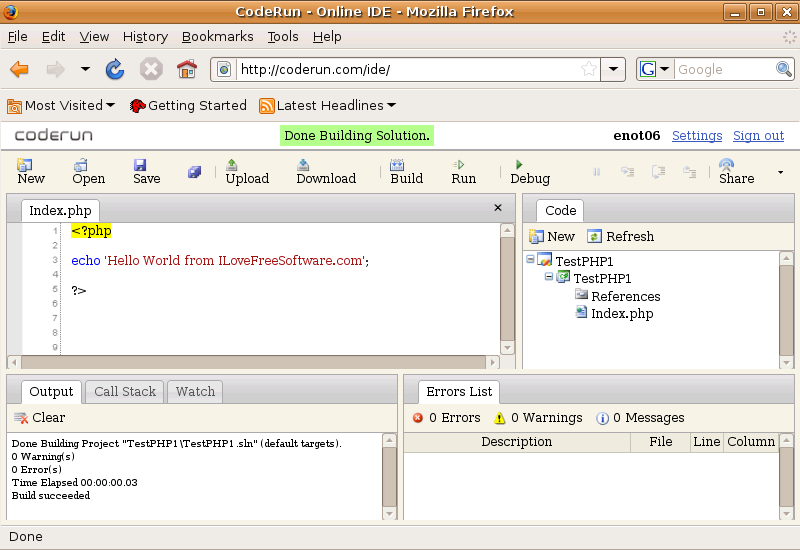The height and width of the screenshot is (550, 800).
Task: Select Index.php in the Code tree
Action: tap(621, 313)
